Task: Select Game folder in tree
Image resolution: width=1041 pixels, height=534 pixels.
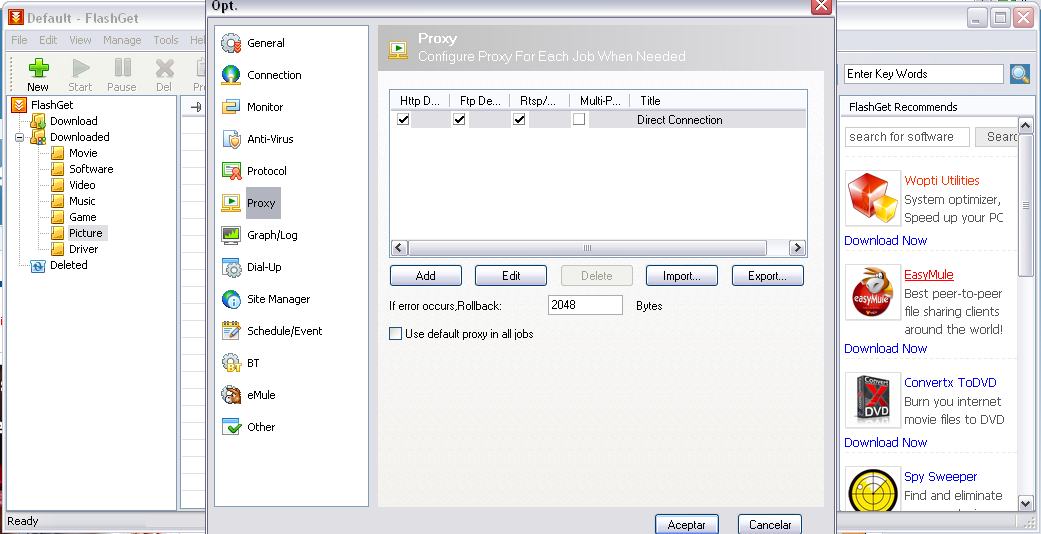Action: pyautogui.click(x=82, y=217)
